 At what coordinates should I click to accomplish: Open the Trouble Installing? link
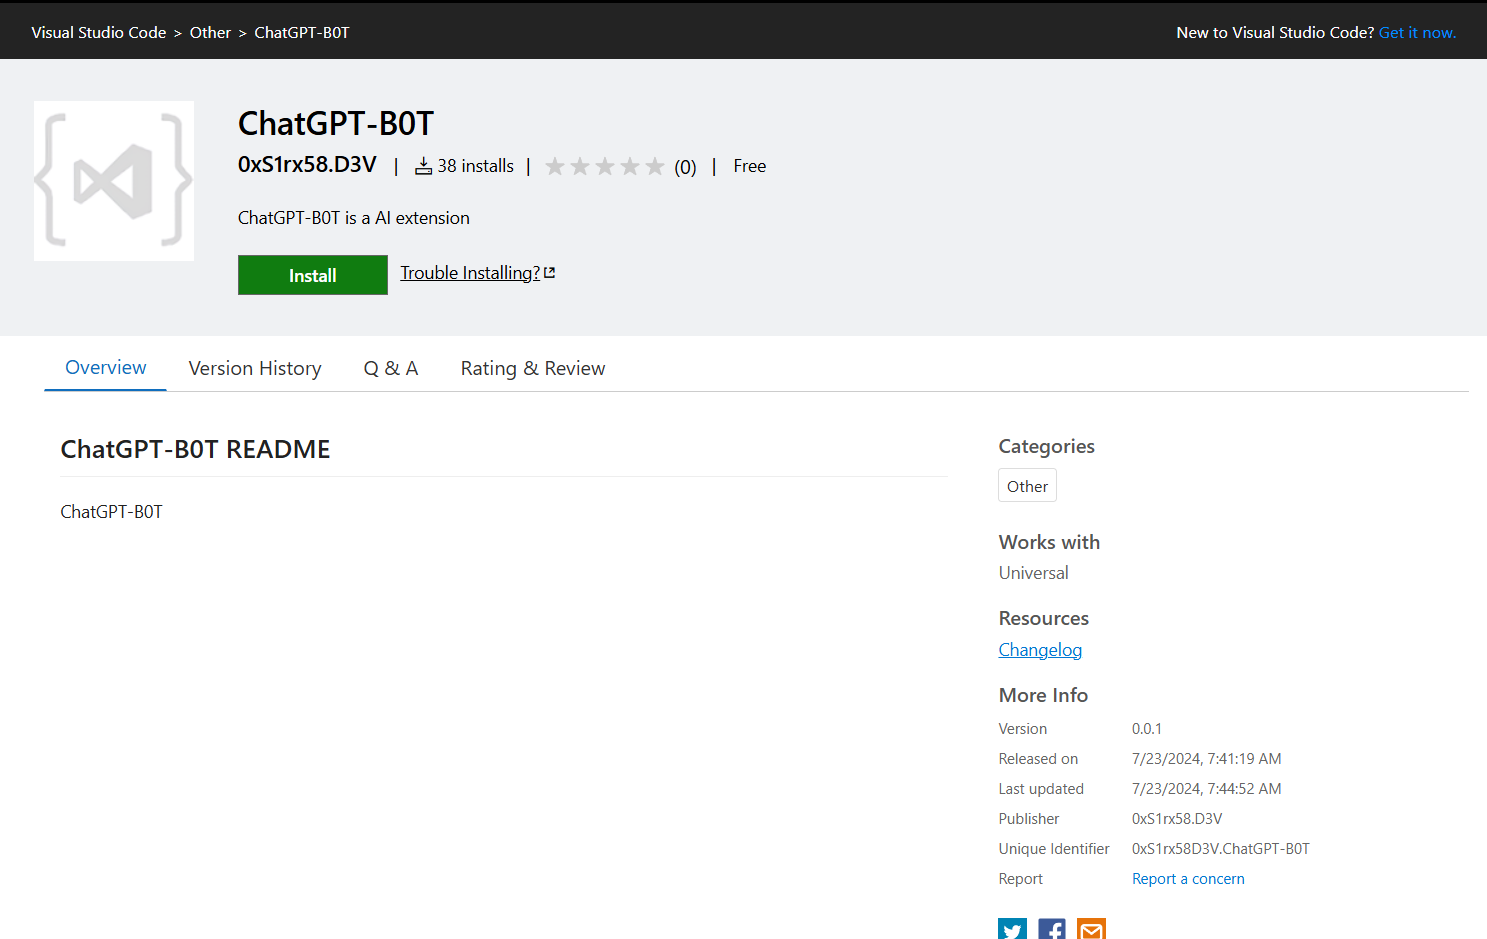point(470,273)
